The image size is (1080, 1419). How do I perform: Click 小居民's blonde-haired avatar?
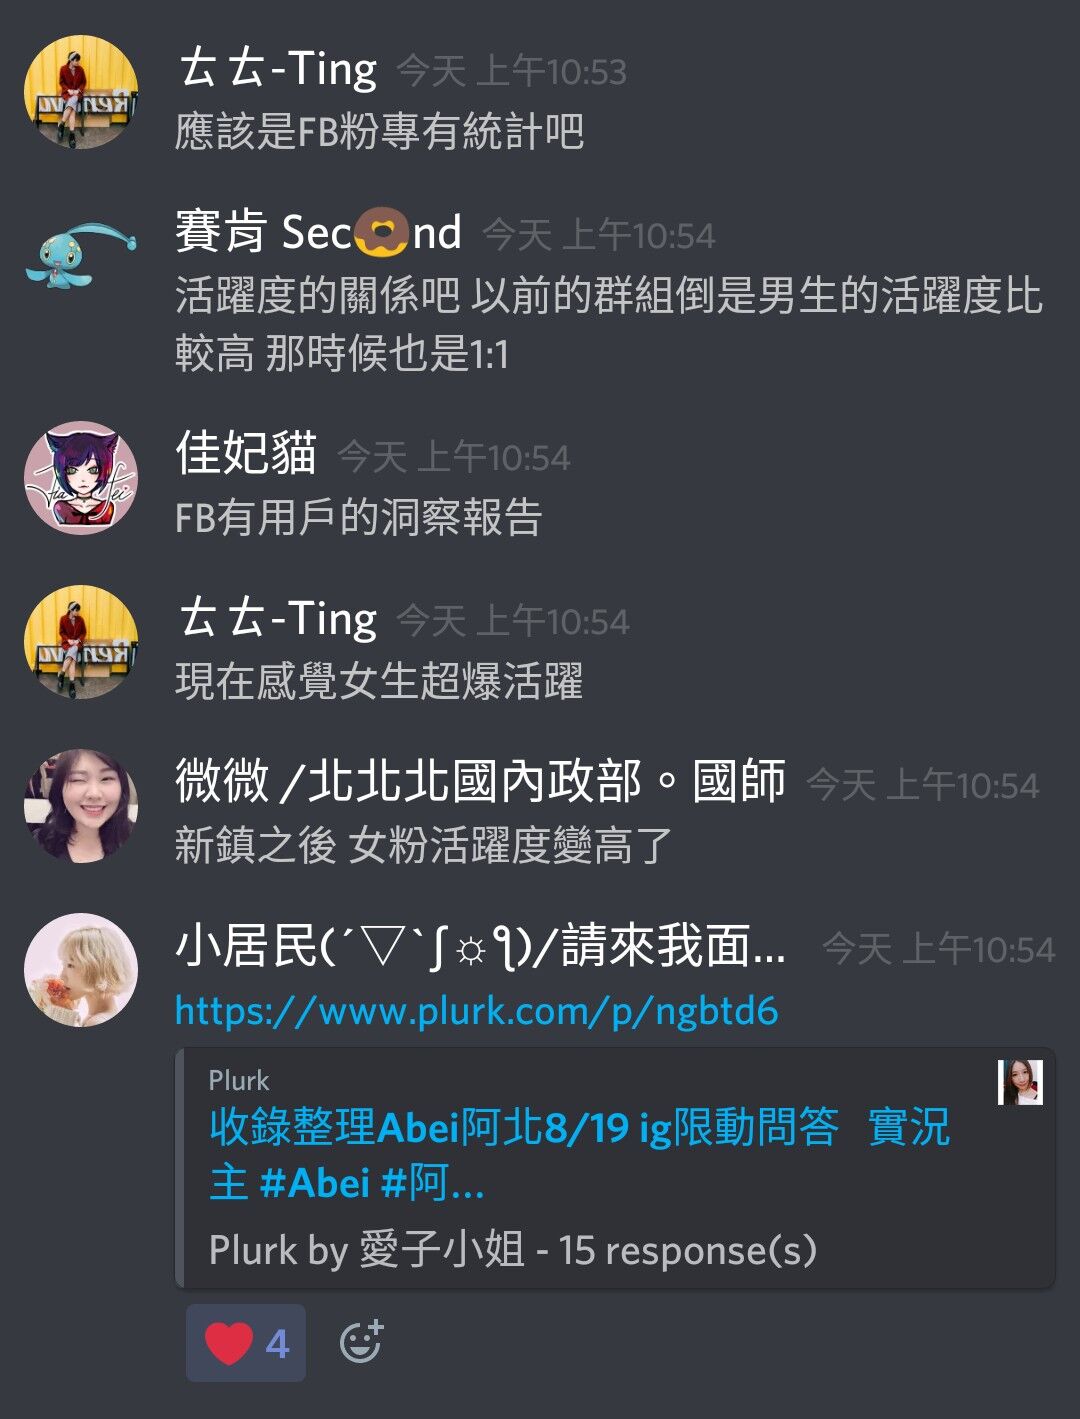pyautogui.click(x=81, y=970)
